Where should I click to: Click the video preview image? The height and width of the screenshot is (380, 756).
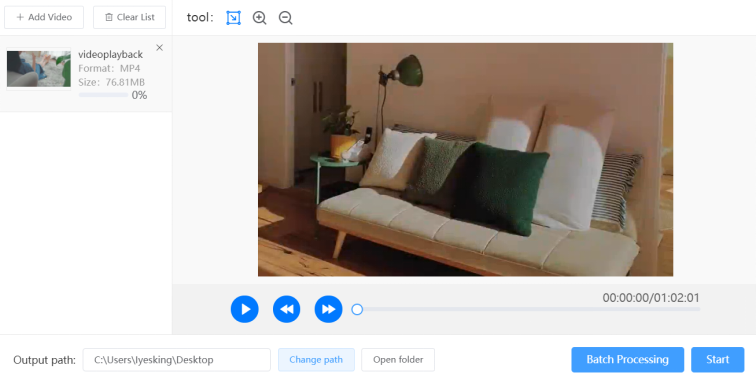click(x=465, y=160)
